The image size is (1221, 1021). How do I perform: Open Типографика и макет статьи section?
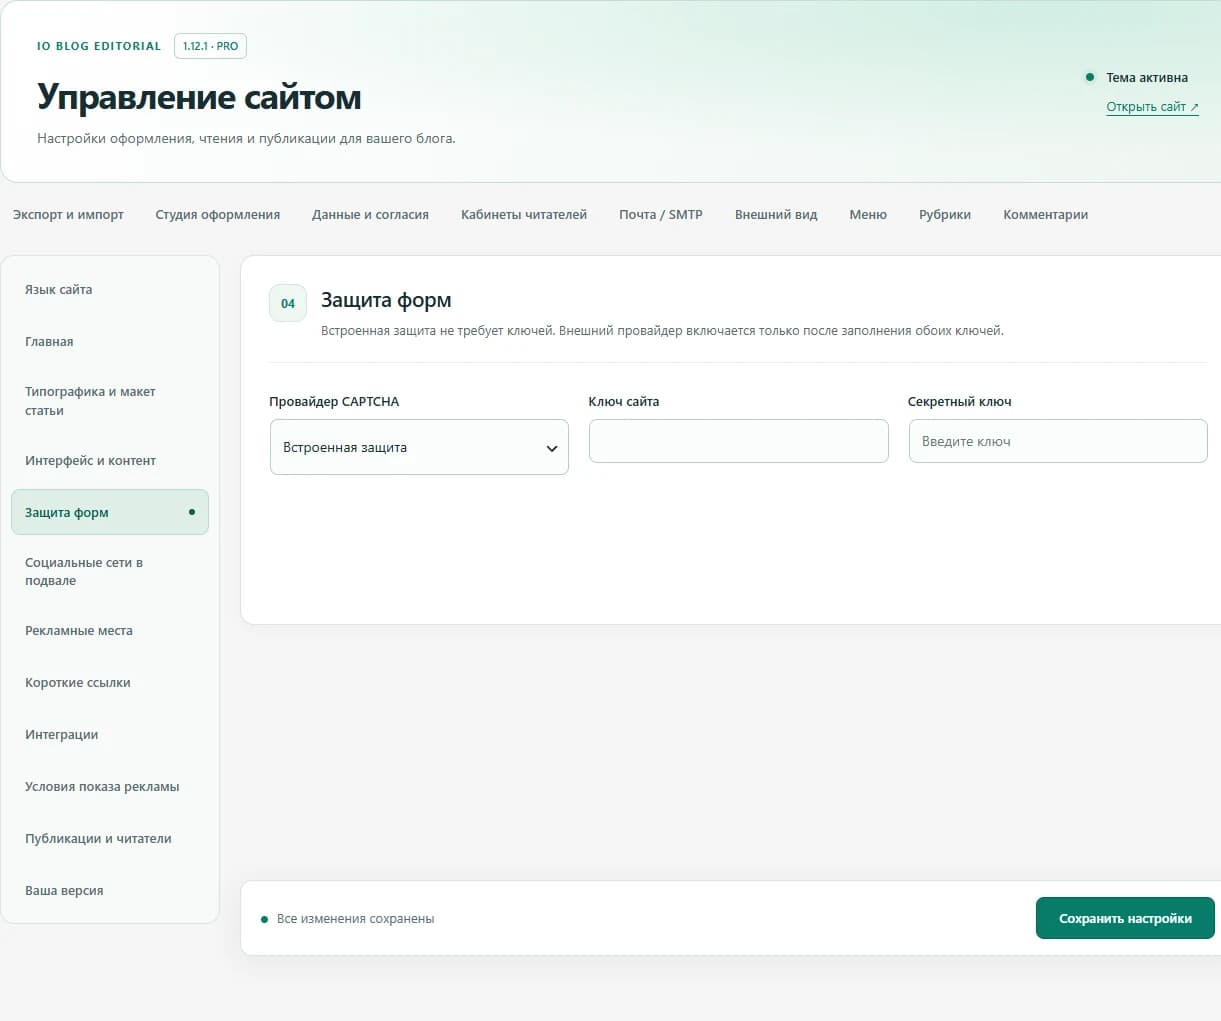point(110,401)
